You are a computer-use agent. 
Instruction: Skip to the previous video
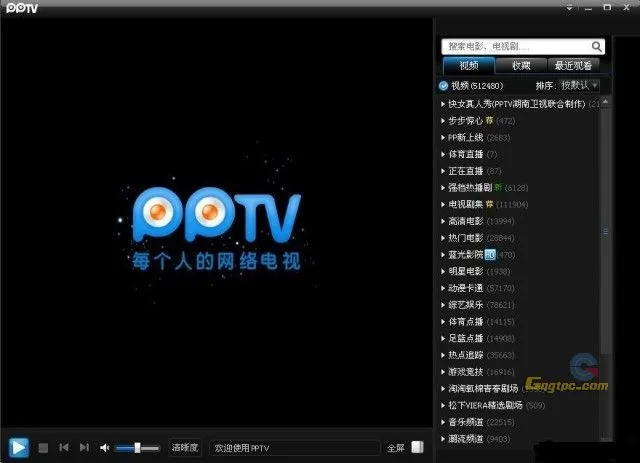64,447
